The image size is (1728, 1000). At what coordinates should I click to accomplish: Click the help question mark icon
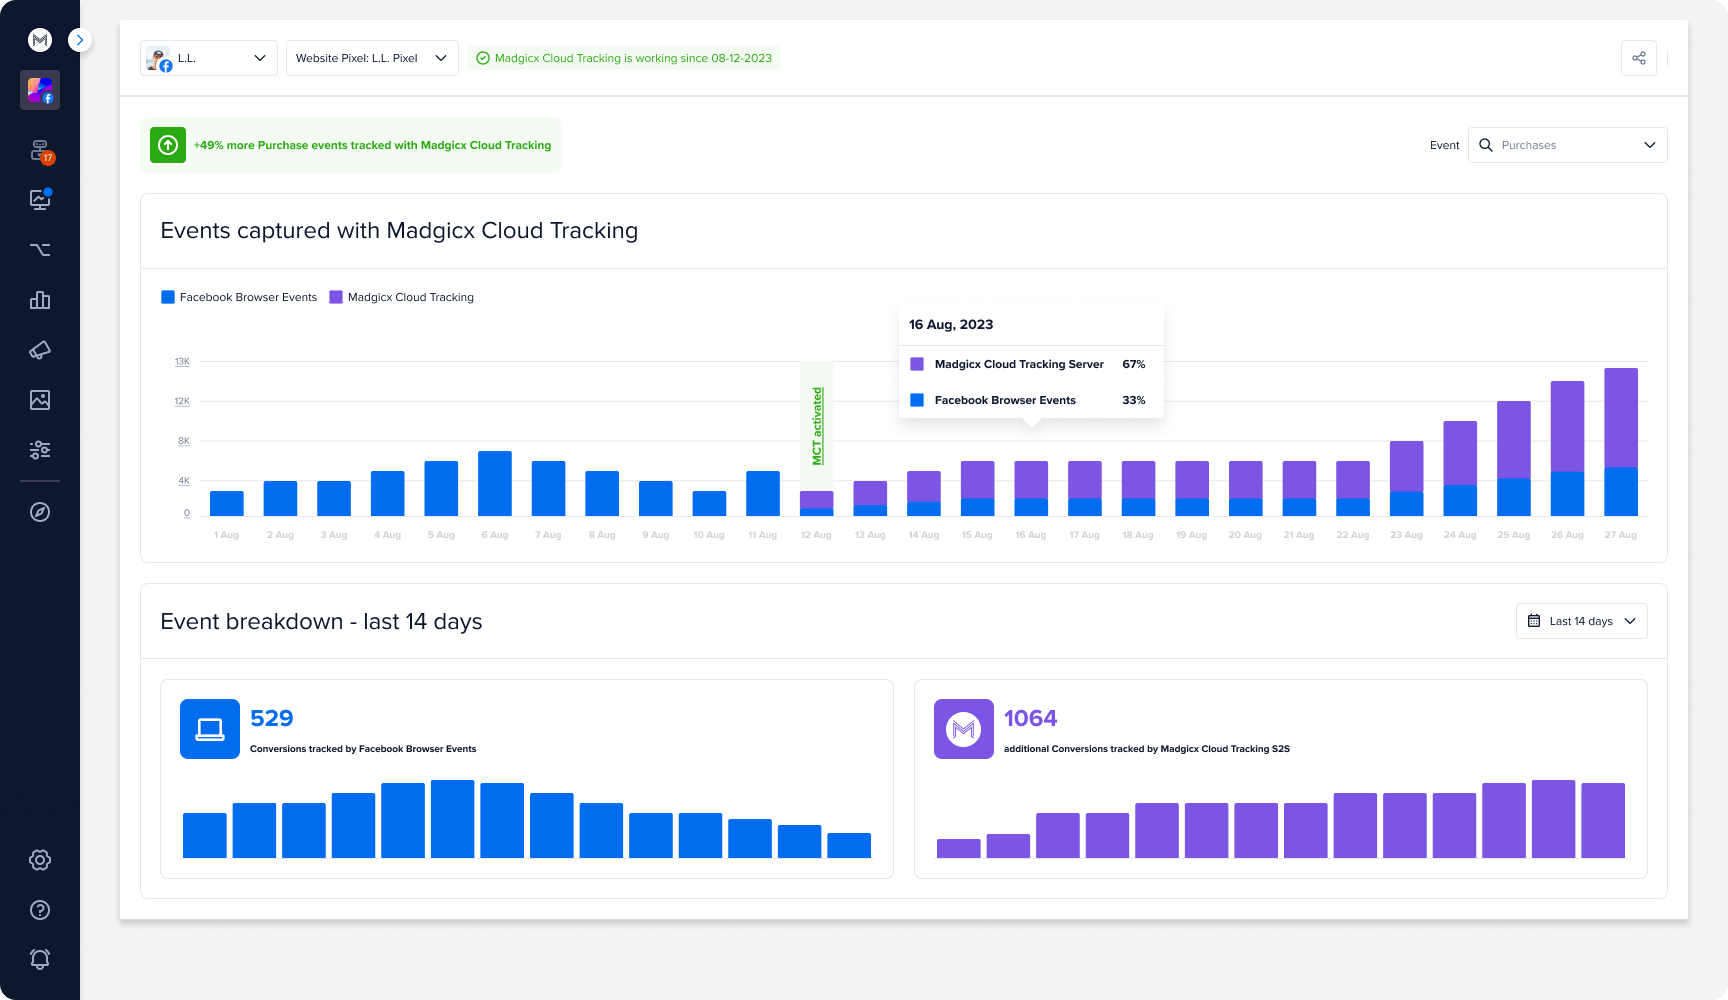[x=40, y=909]
